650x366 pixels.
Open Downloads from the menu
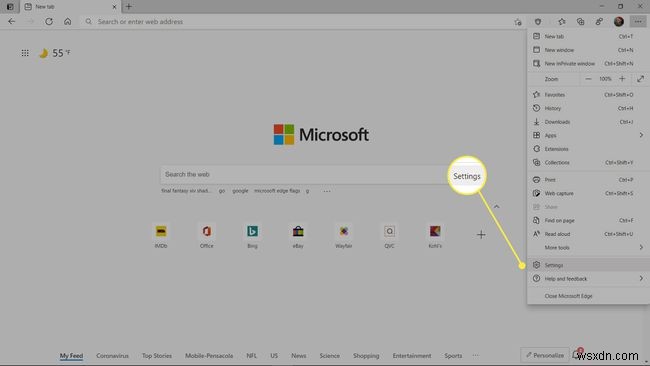point(588,122)
